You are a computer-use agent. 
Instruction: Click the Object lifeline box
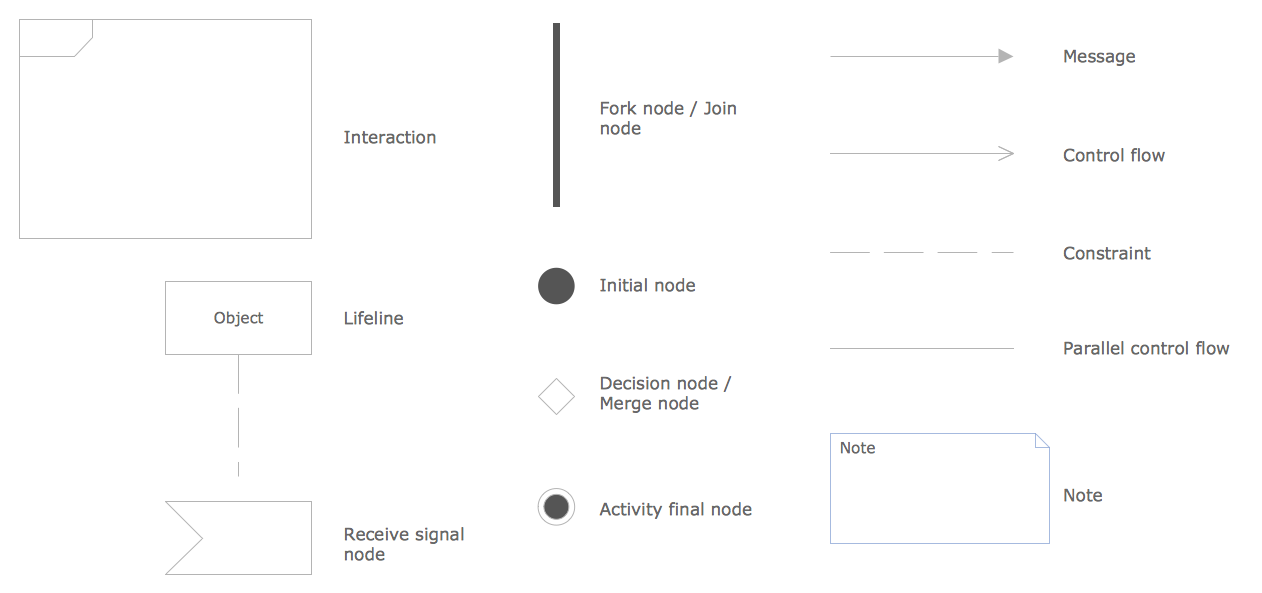[238, 318]
